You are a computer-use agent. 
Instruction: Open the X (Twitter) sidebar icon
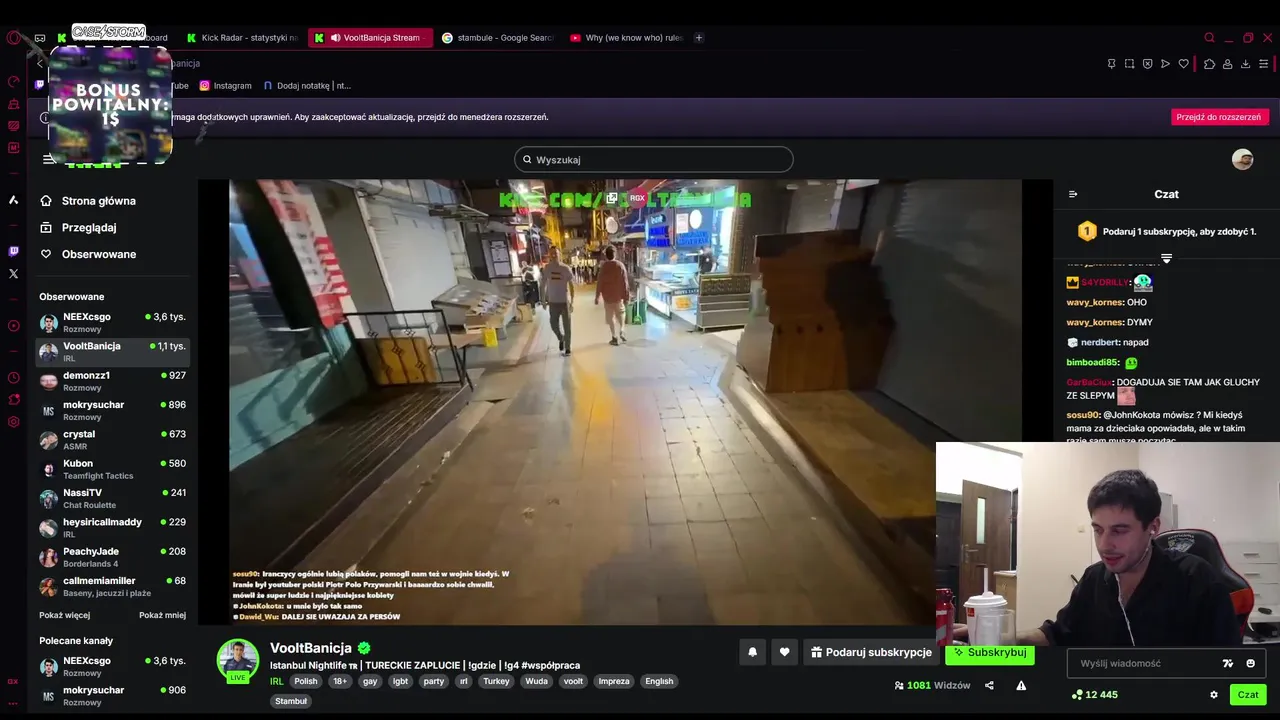tap(13, 273)
